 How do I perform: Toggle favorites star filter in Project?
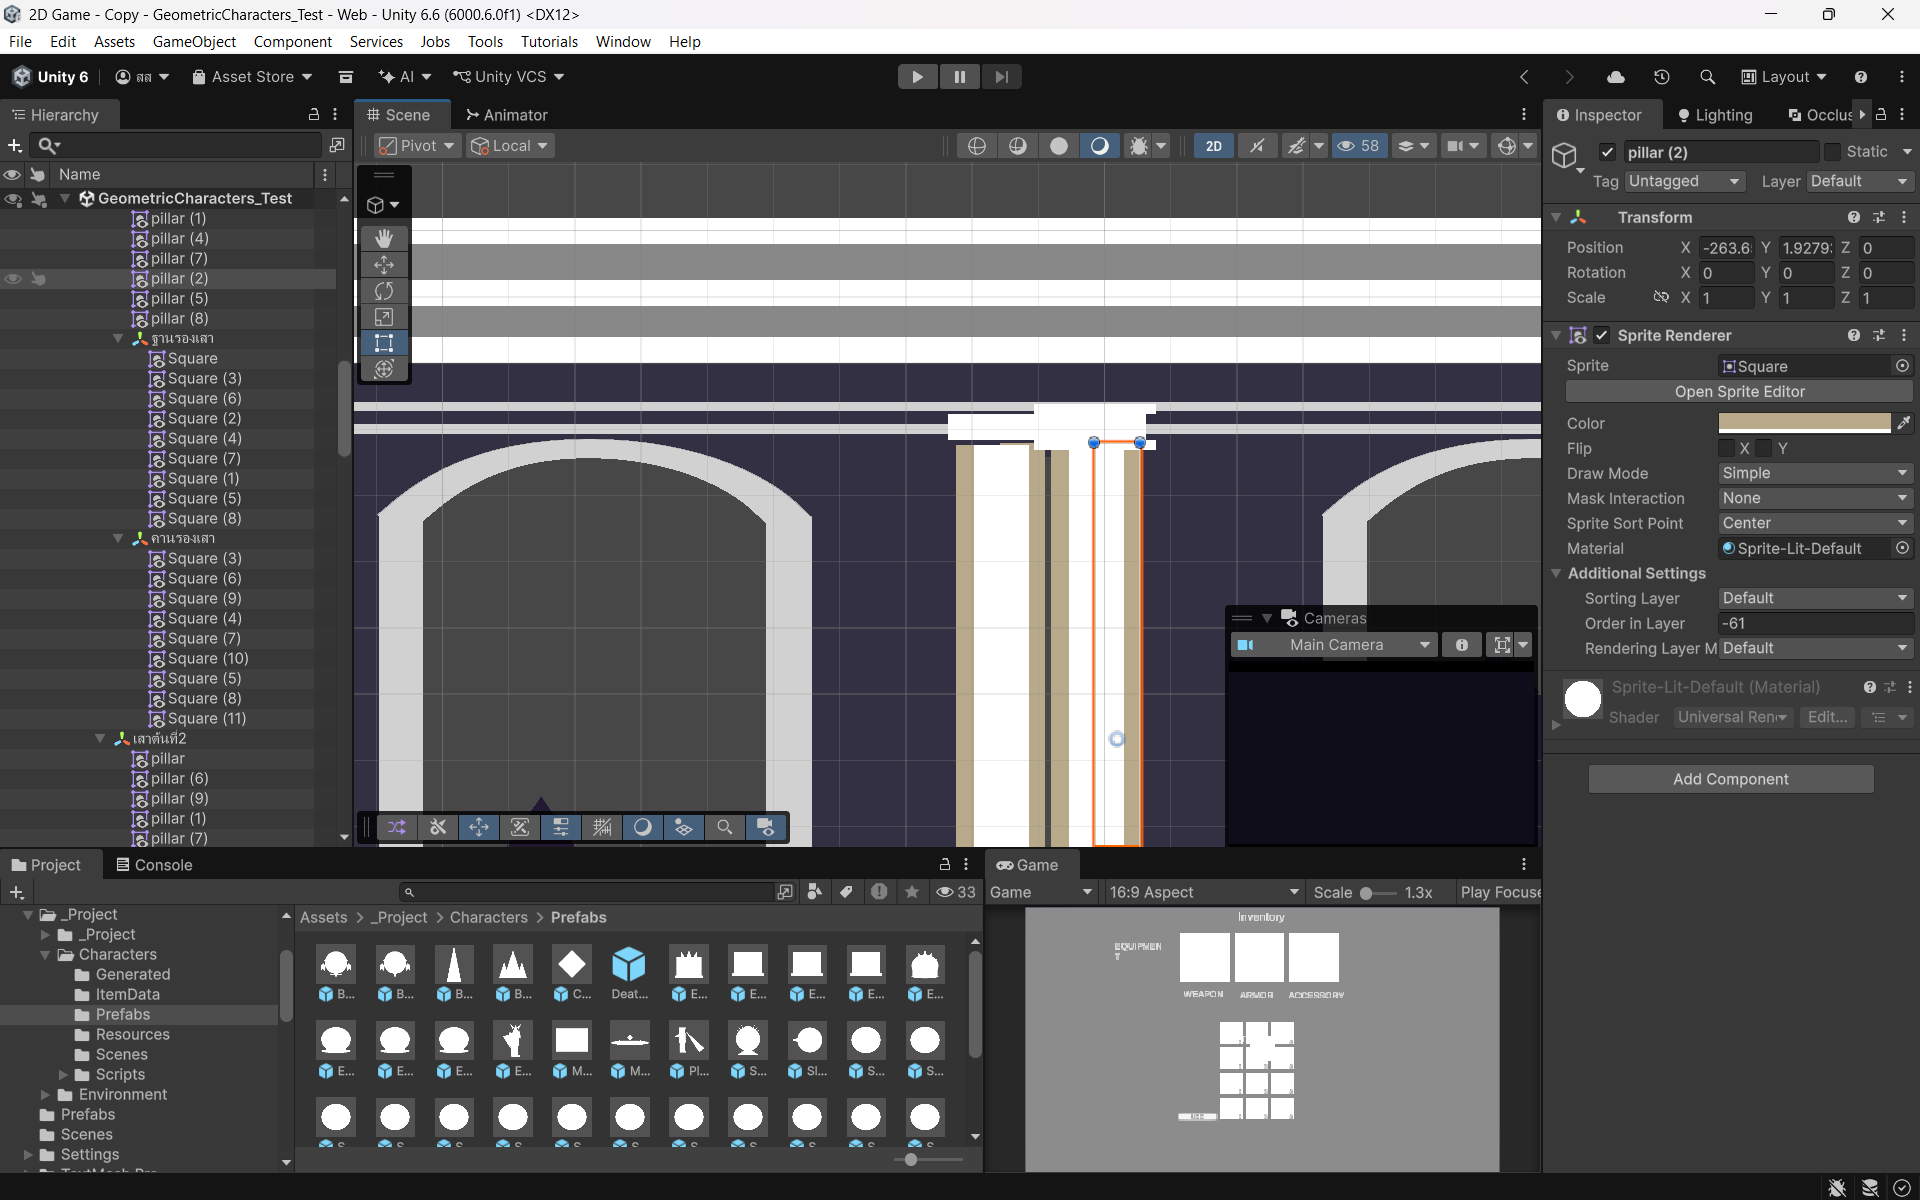(x=912, y=892)
